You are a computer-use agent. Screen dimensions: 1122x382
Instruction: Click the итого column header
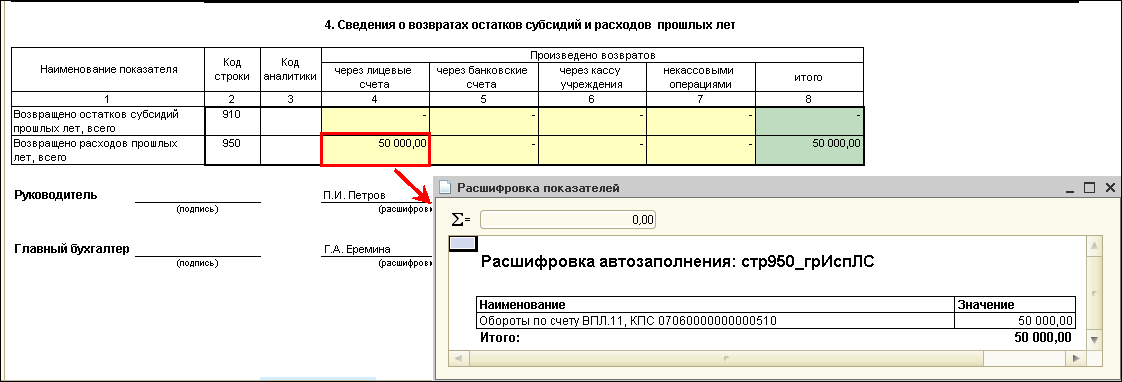pos(809,77)
